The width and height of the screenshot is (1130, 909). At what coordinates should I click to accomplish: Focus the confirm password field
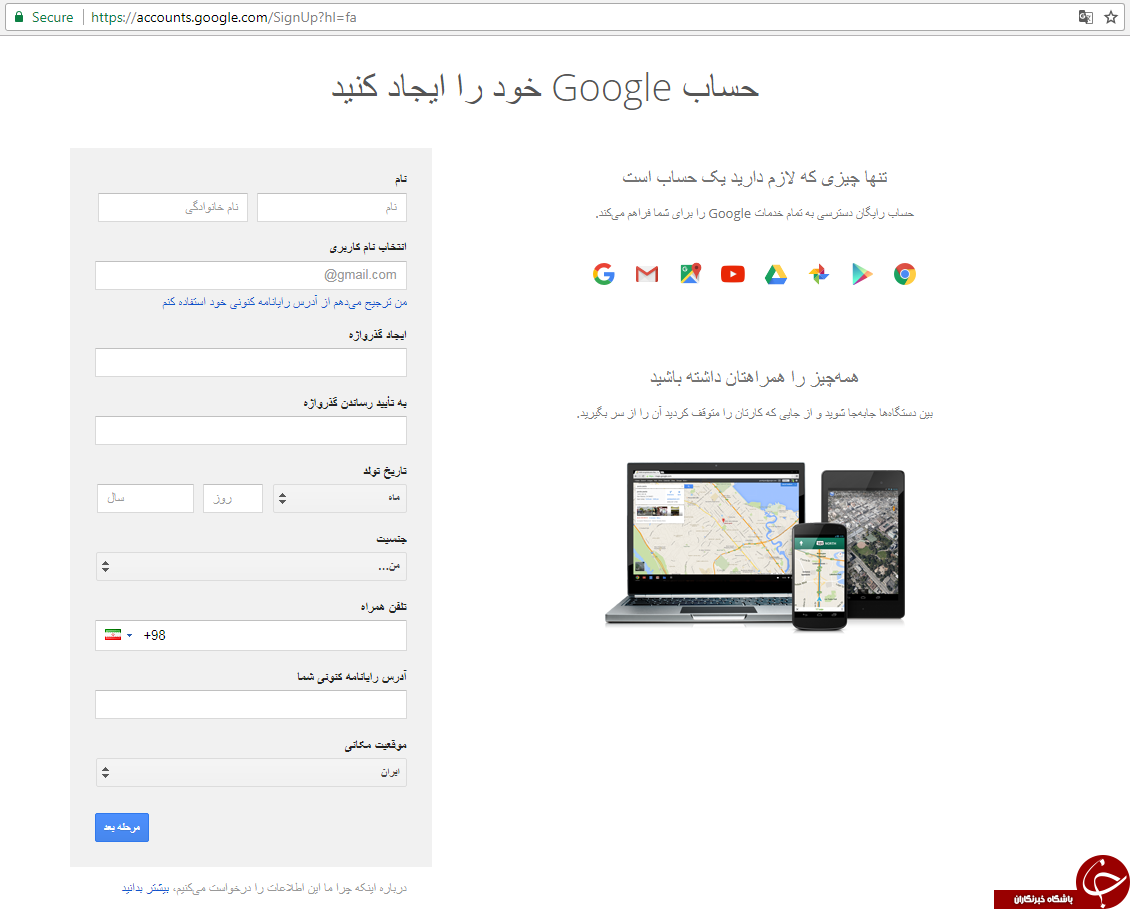[251, 430]
